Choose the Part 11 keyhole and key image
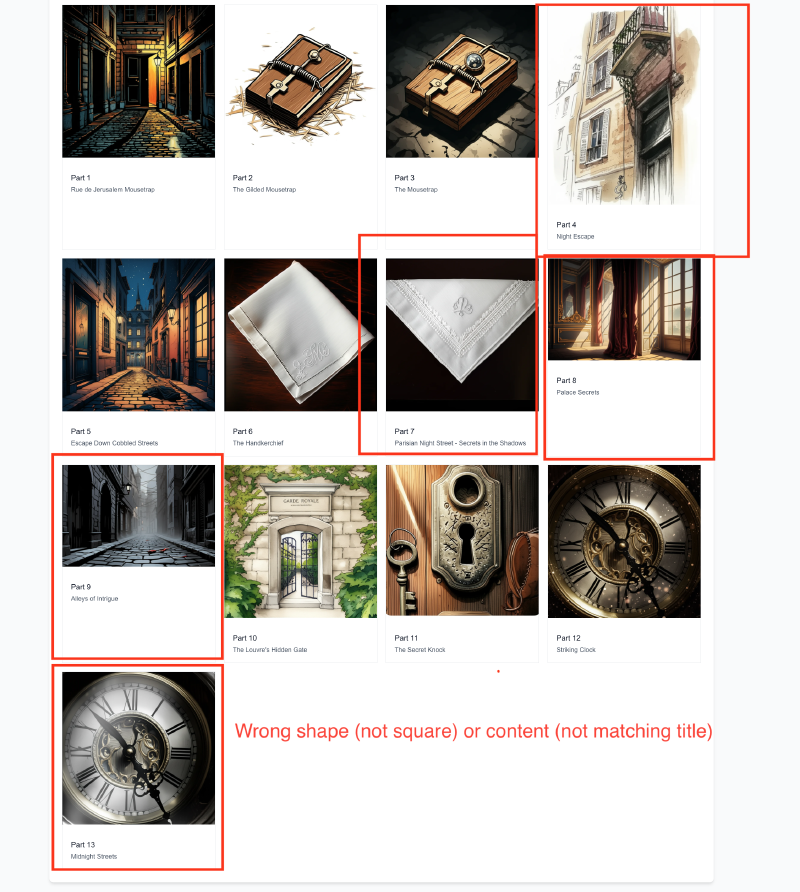This screenshot has width=800, height=892. click(x=462, y=541)
